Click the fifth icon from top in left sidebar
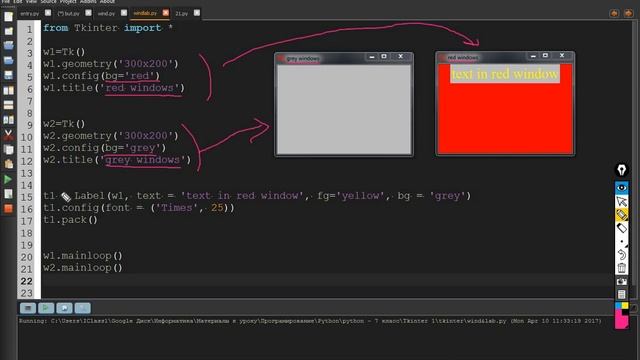 (8, 75)
